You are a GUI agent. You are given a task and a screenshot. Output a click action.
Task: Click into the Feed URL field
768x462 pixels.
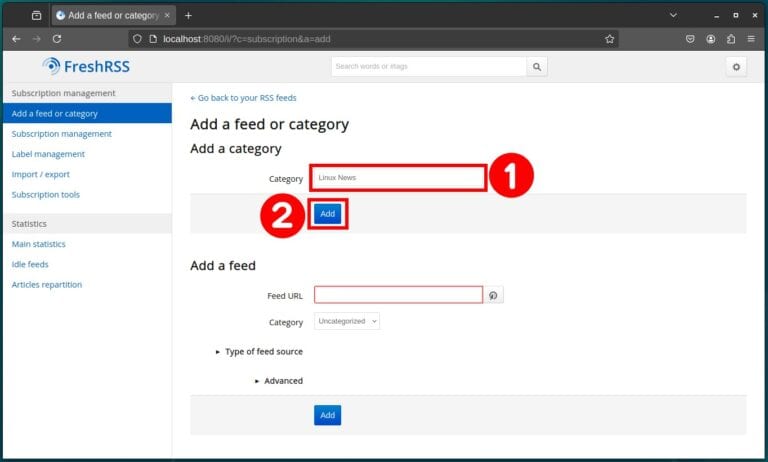pyautogui.click(x=398, y=295)
